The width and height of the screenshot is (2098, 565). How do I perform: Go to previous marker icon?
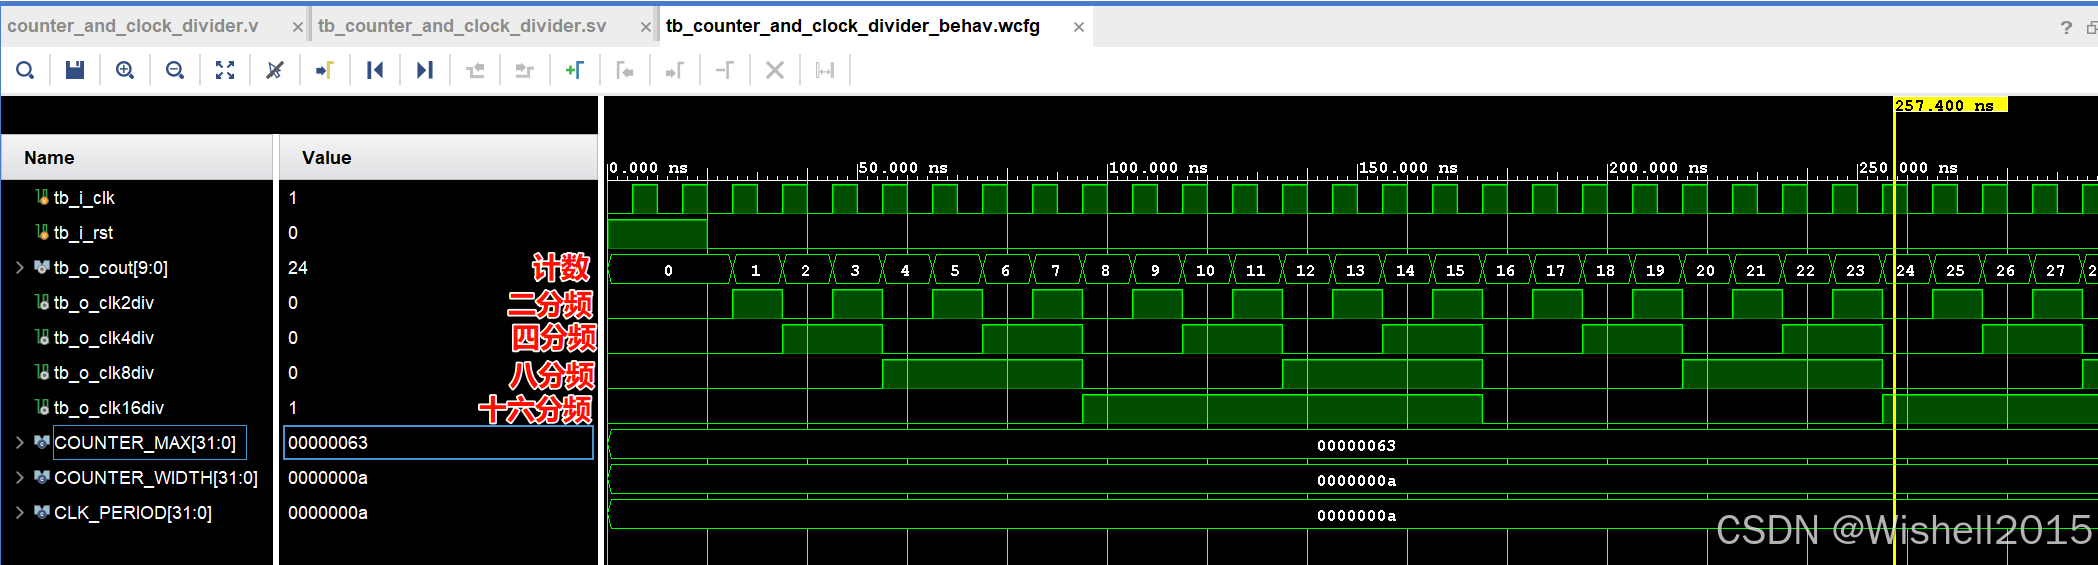click(625, 70)
